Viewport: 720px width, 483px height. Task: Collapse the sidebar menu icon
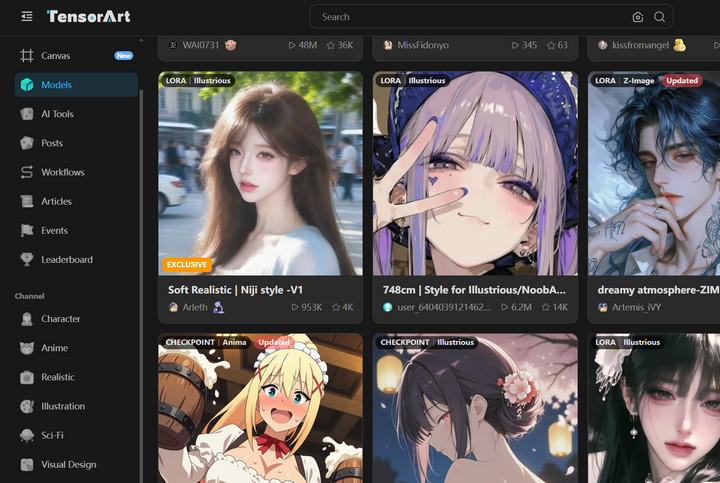point(27,17)
